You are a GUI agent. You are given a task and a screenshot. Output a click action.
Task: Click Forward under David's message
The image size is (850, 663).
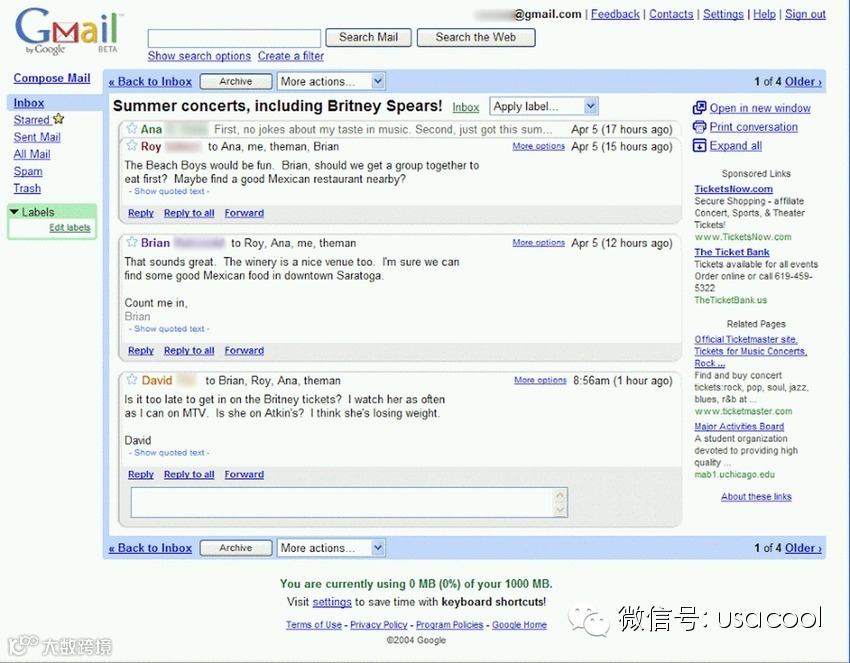[244, 474]
